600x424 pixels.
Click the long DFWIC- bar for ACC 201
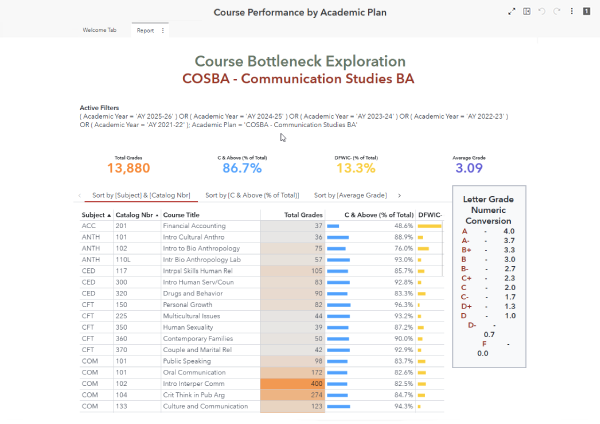[x=429, y=226]
